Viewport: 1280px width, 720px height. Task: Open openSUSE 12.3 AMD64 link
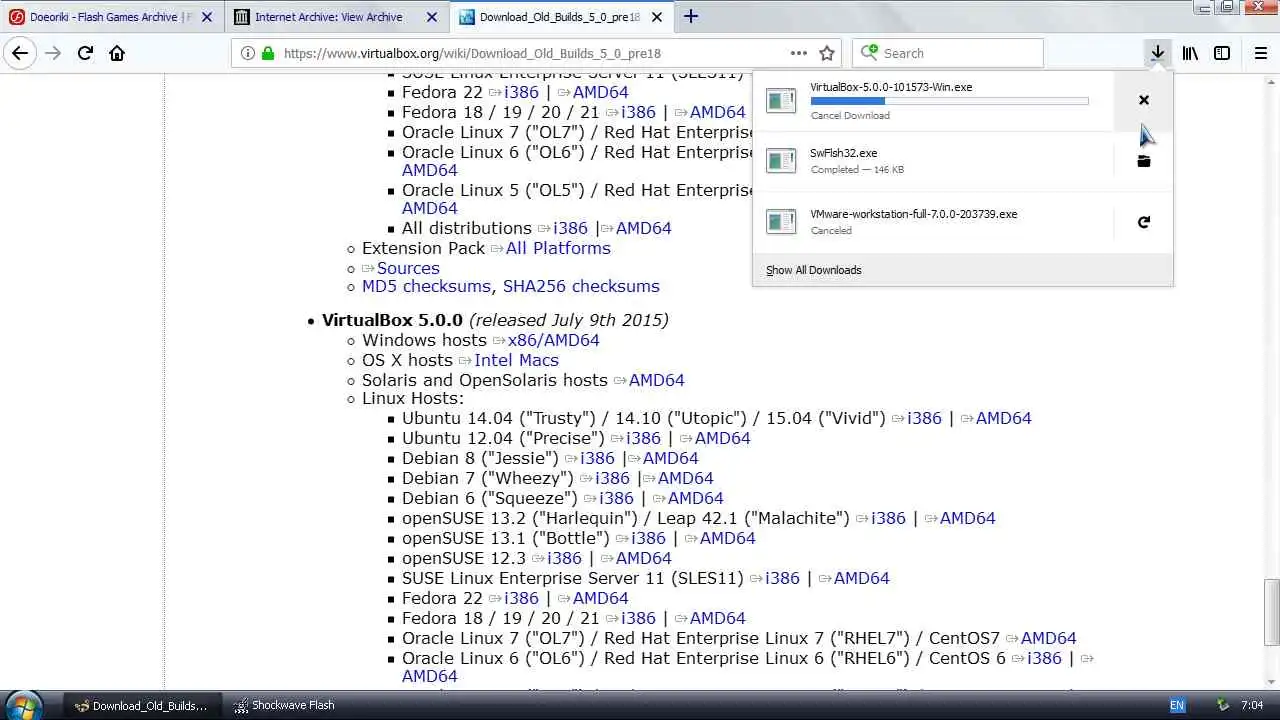(643, 558)
